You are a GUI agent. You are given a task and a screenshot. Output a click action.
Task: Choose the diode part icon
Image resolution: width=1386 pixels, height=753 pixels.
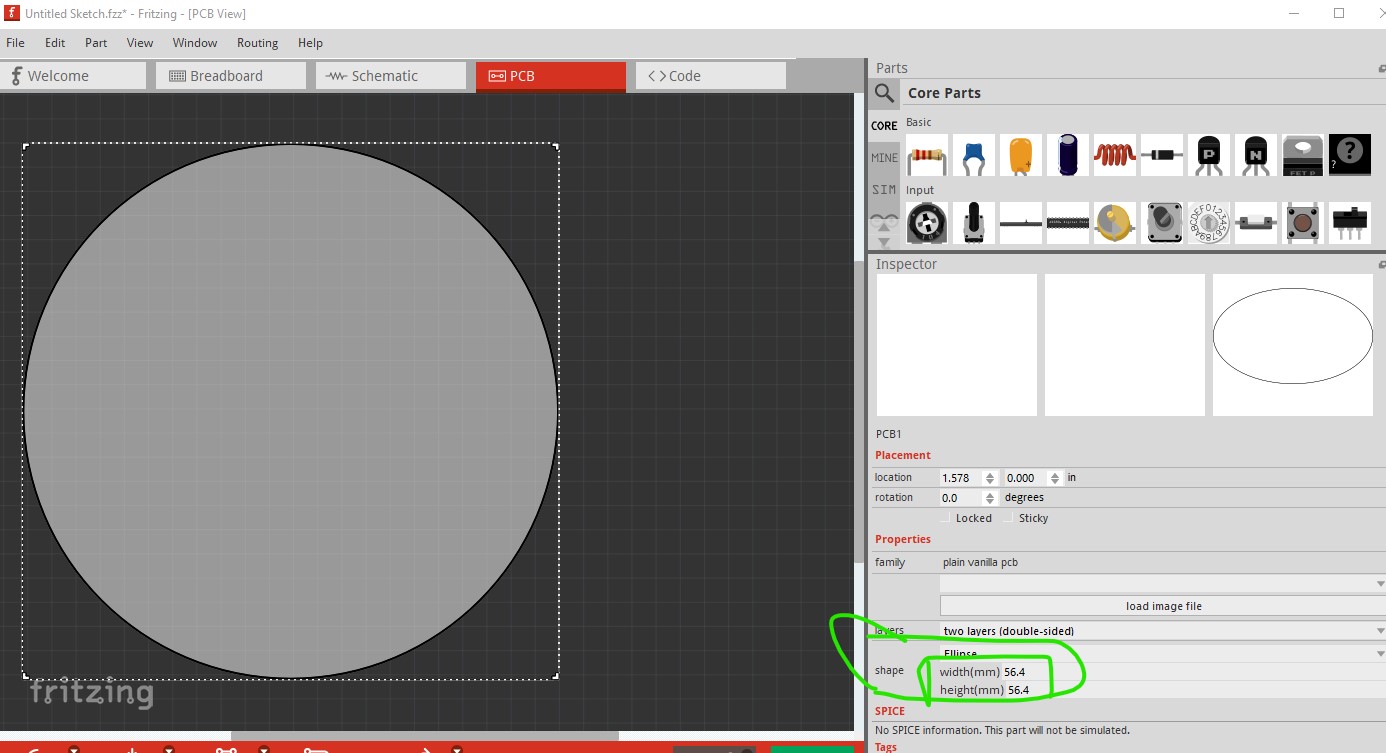coord(1161,155)
